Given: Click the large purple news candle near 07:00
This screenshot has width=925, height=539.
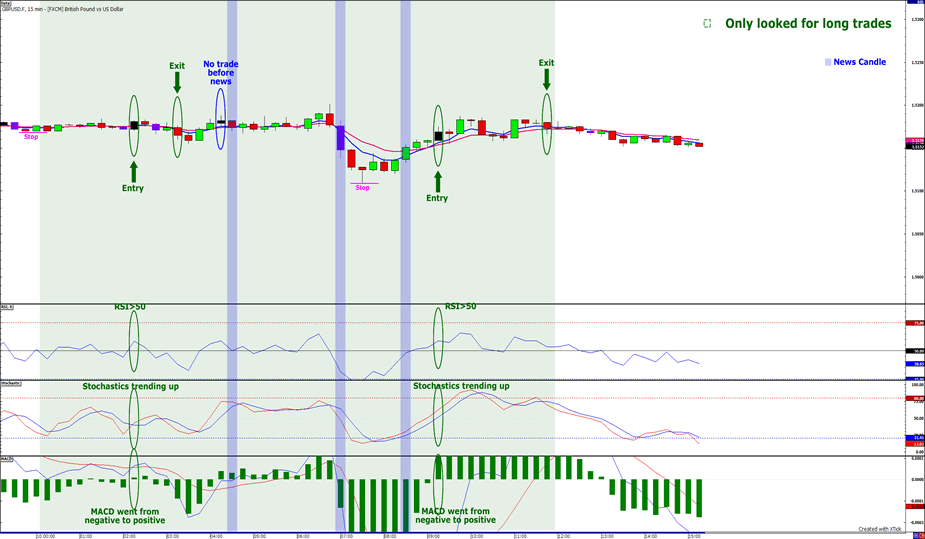Looking at the screenshot, I should (x=340, y=138).
